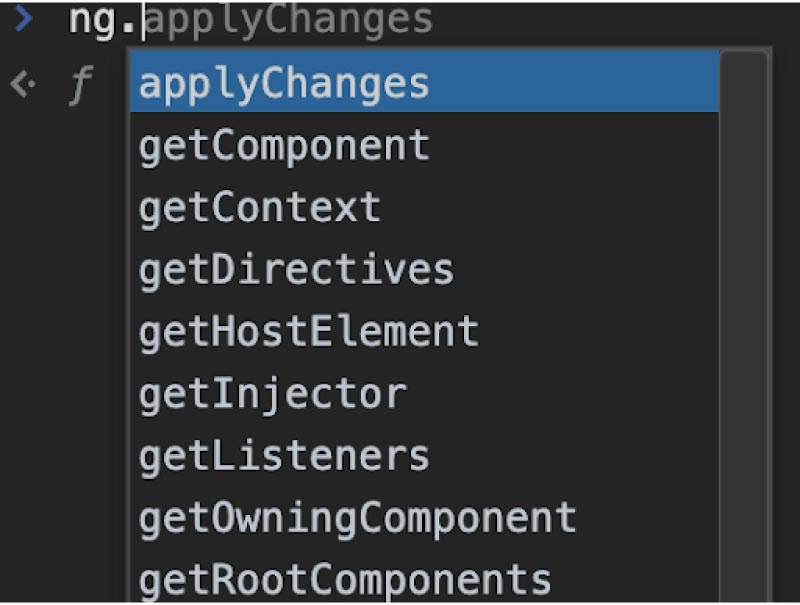Click the return-value arrow icon

(x=22, y=84)
